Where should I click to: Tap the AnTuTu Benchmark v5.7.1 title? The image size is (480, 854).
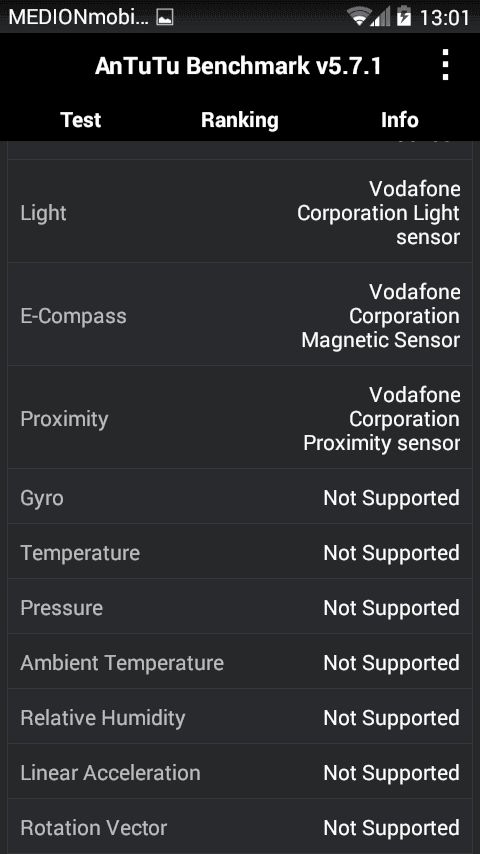click(x=238, y=66)
